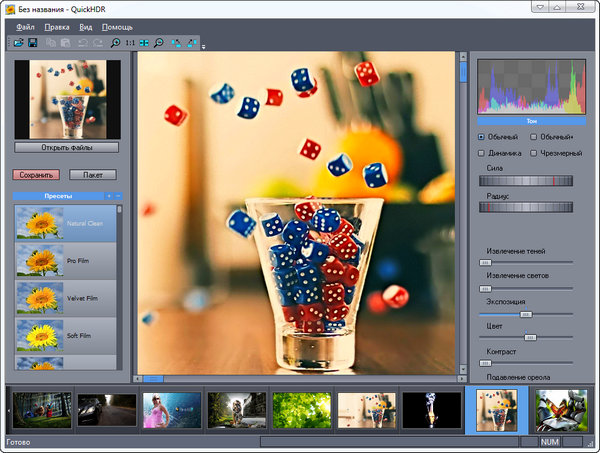
Task: Click the plus icon in Пресеты header
Action: 109,195
